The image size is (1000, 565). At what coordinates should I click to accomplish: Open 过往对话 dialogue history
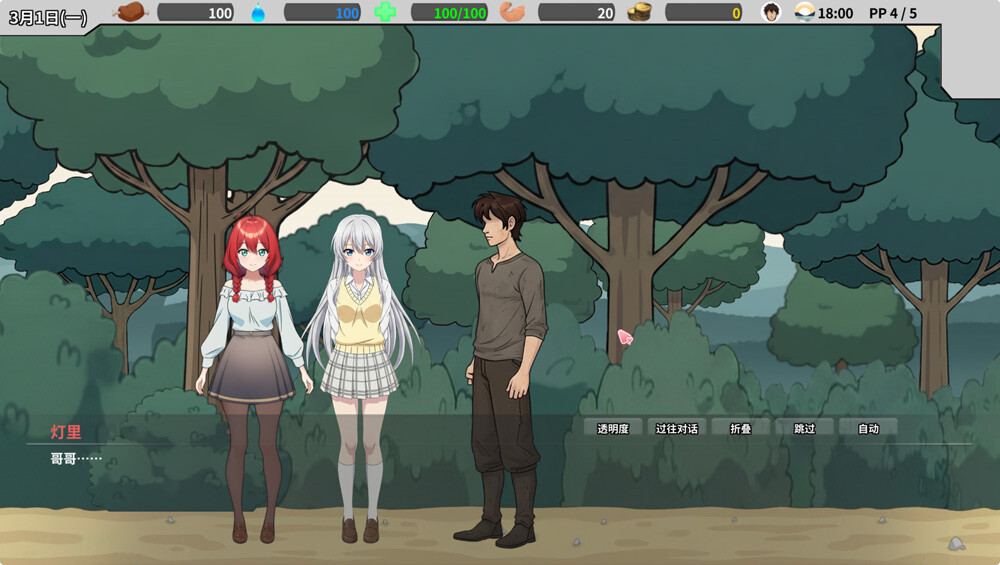[x=677, y=429]
